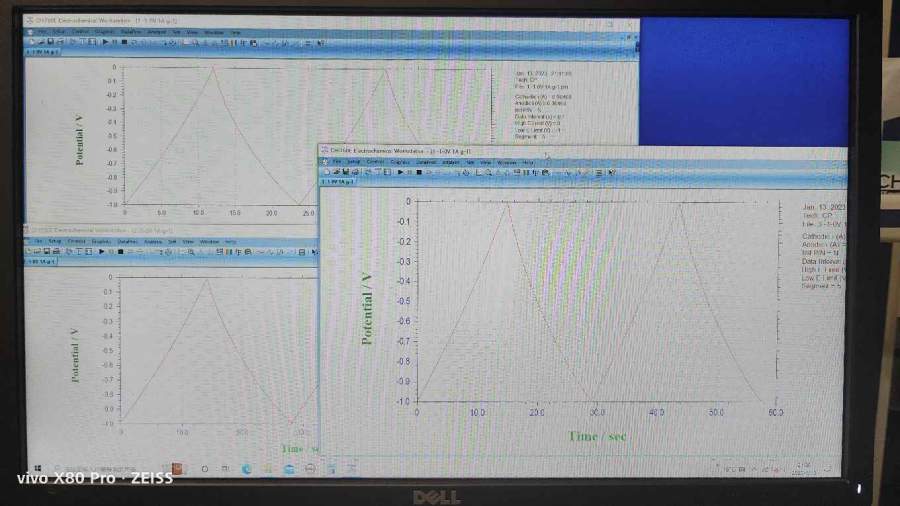
Task: Open File menu in the frontmost window
Action: click(x=337, y=161)
